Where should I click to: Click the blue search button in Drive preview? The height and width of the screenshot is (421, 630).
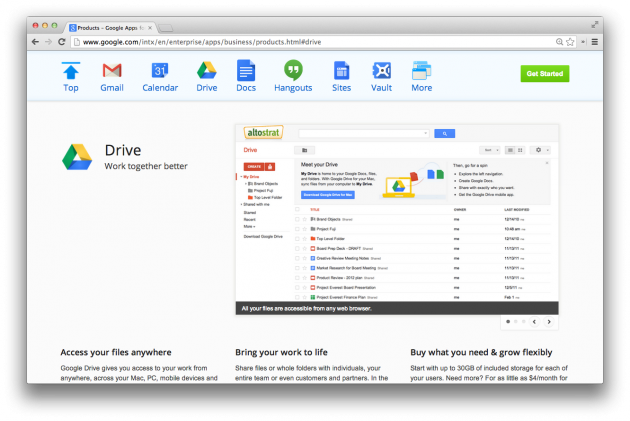point(444,133)
